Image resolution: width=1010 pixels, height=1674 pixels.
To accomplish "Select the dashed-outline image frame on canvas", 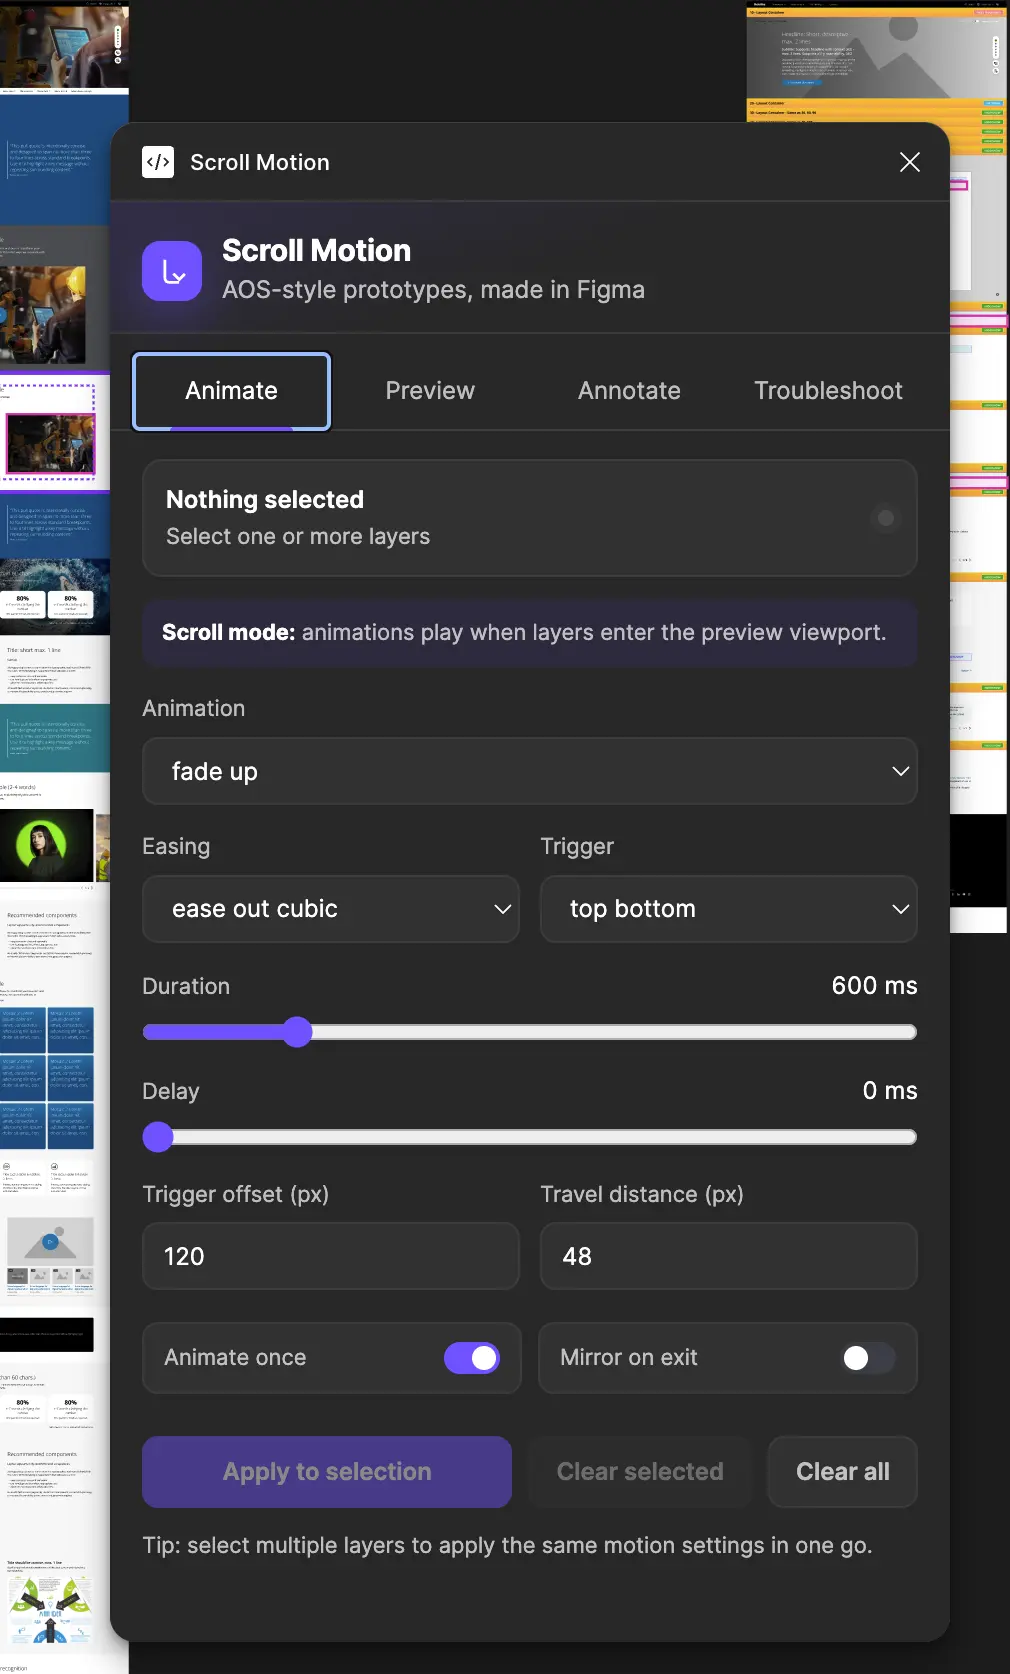I will [50, 430].
